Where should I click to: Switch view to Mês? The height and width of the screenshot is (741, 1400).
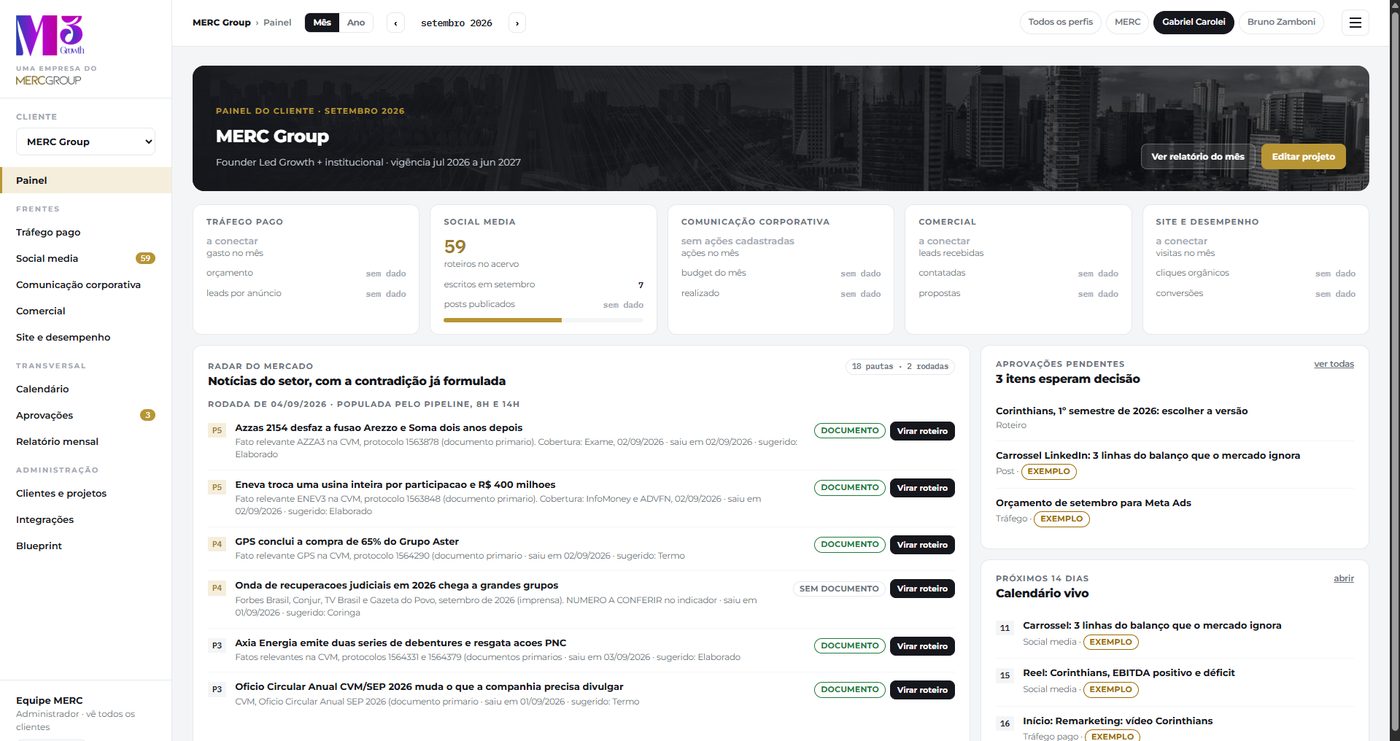[x=322, y=23]
